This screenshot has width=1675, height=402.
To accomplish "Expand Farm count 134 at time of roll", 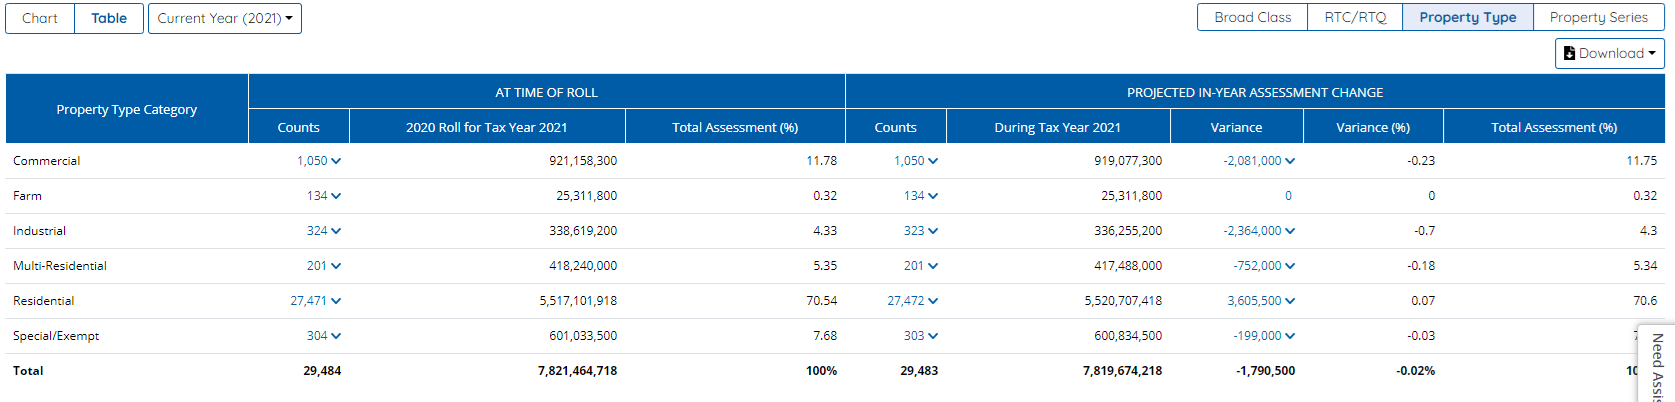I will 324,196.
